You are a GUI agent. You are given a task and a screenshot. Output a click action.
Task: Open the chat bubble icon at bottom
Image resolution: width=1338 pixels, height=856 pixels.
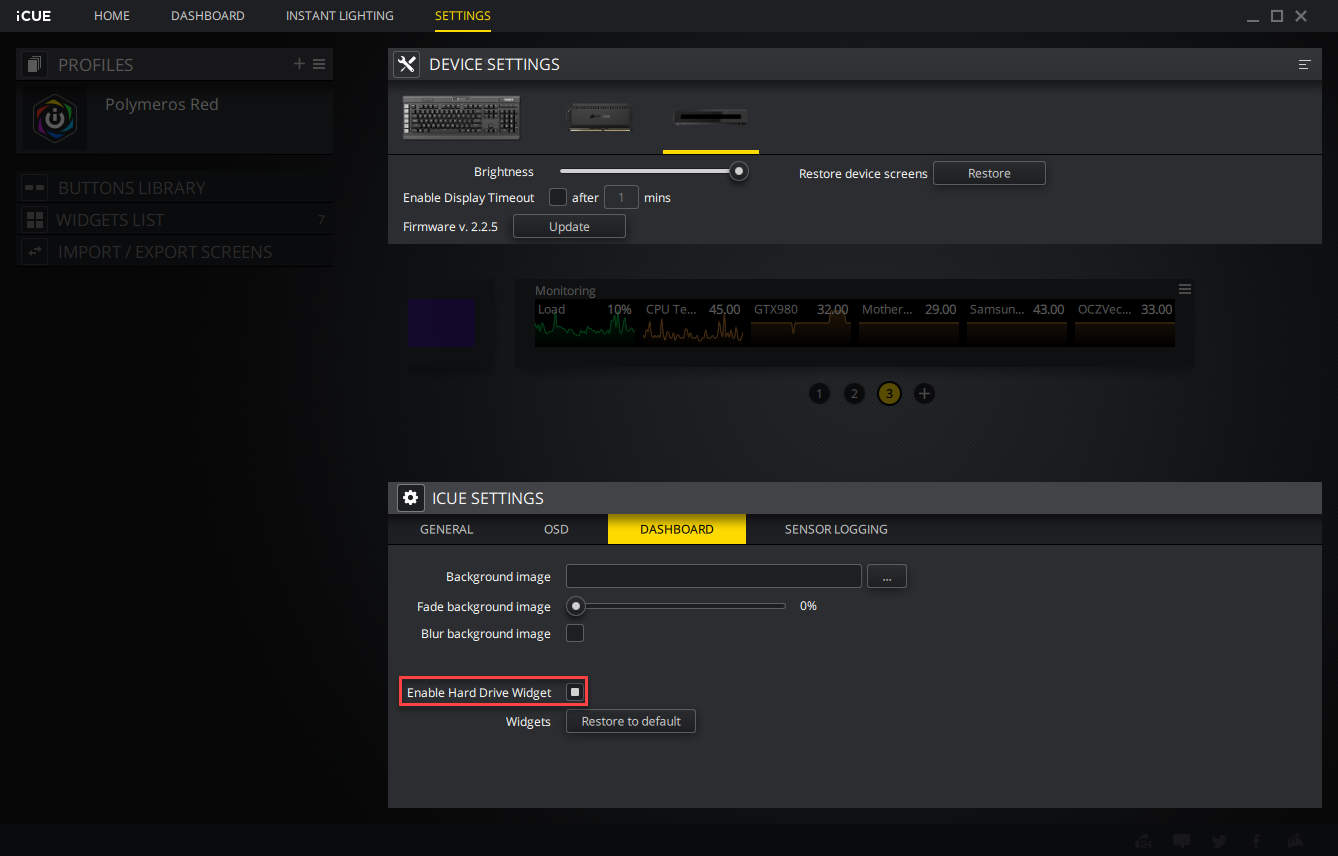[x=1181, y=841]
